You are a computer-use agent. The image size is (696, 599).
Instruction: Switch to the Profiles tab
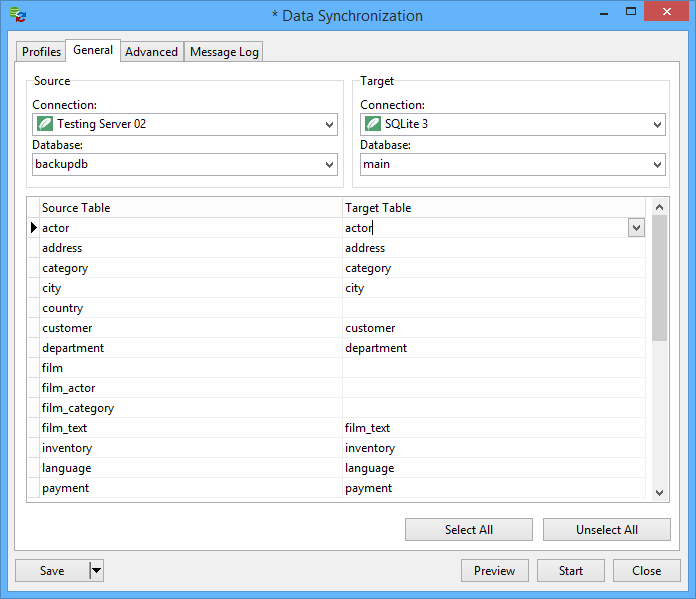pos(41,52)
